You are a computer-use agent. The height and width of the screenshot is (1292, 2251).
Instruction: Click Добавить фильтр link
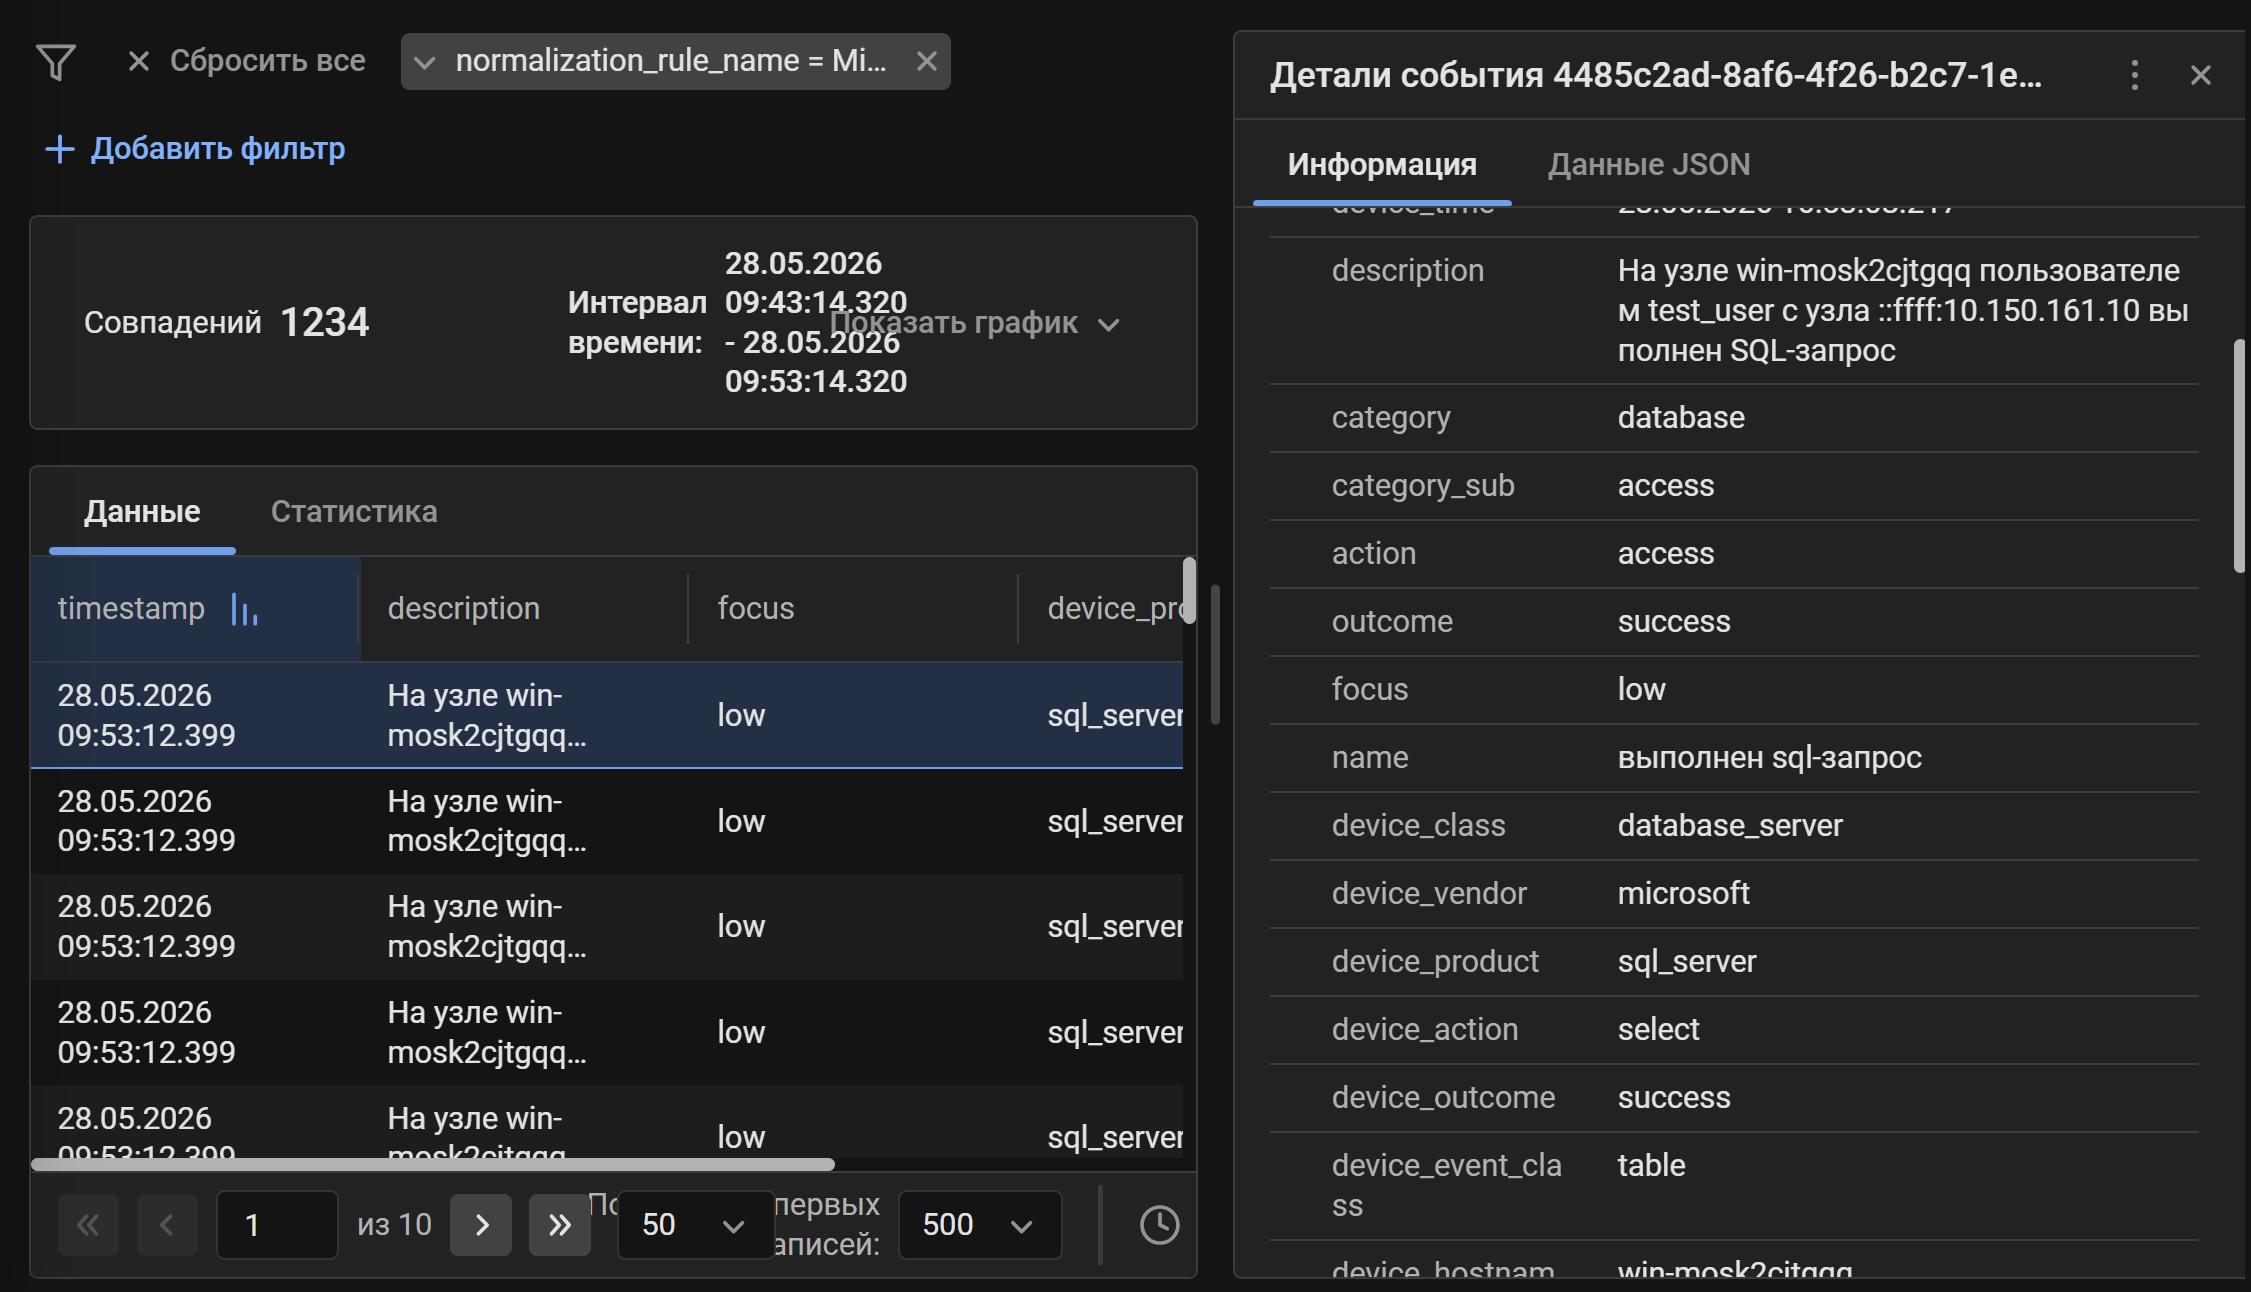tap(218, 149)
